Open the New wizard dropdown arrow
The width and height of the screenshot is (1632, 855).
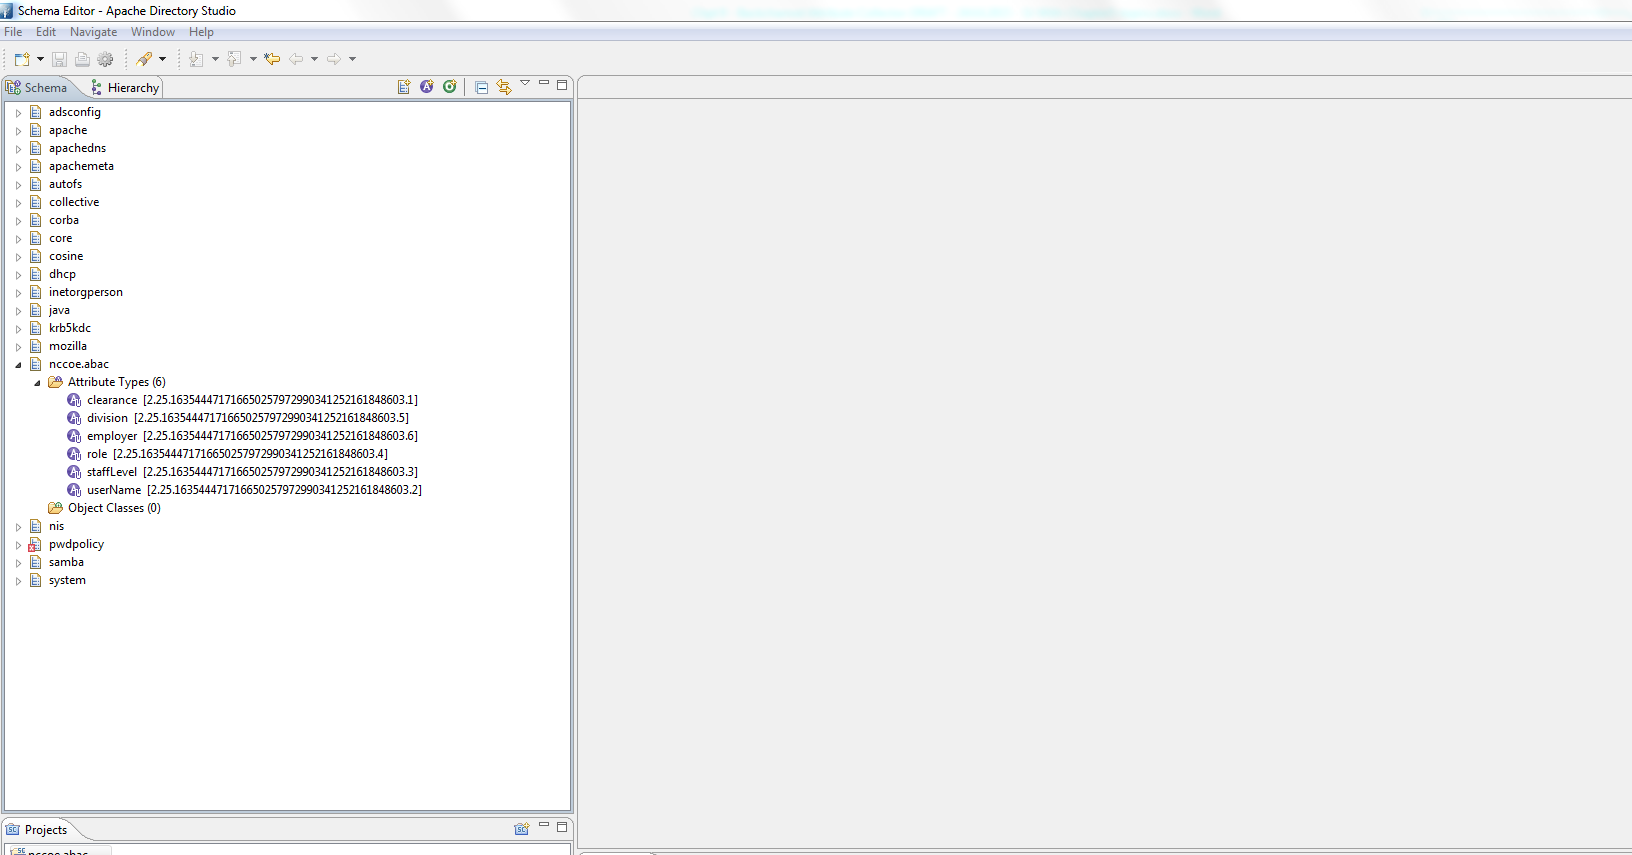40,59
